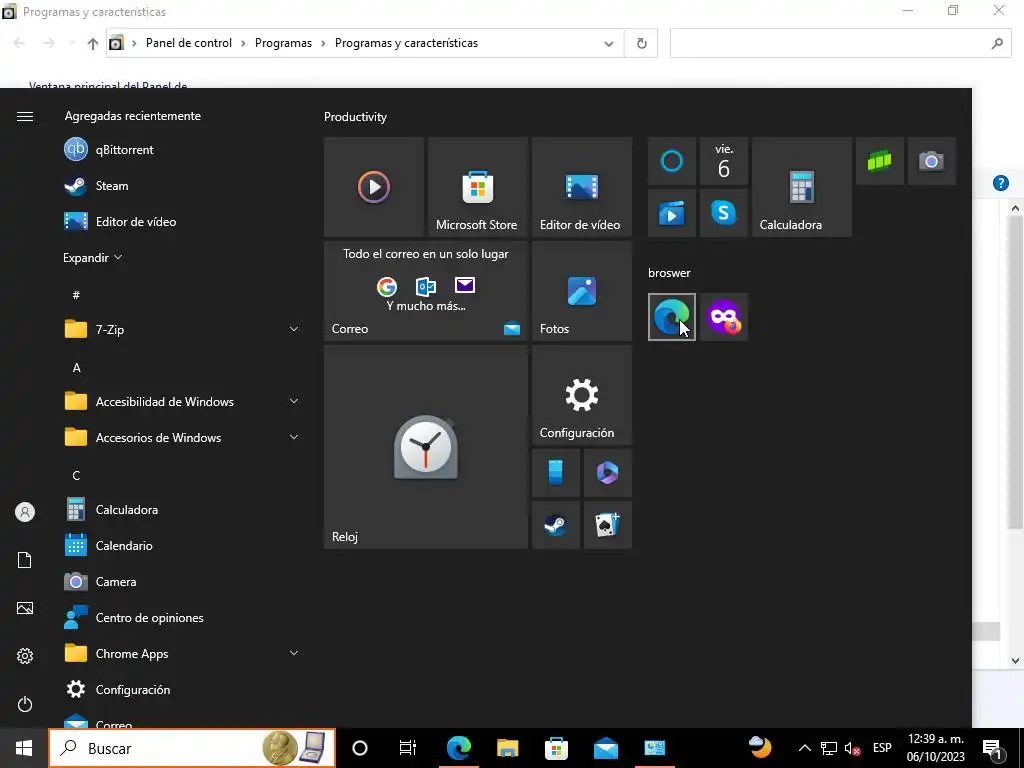Open the notification center icon
This screenshot has width=1024, height=768.
(993, 748)
